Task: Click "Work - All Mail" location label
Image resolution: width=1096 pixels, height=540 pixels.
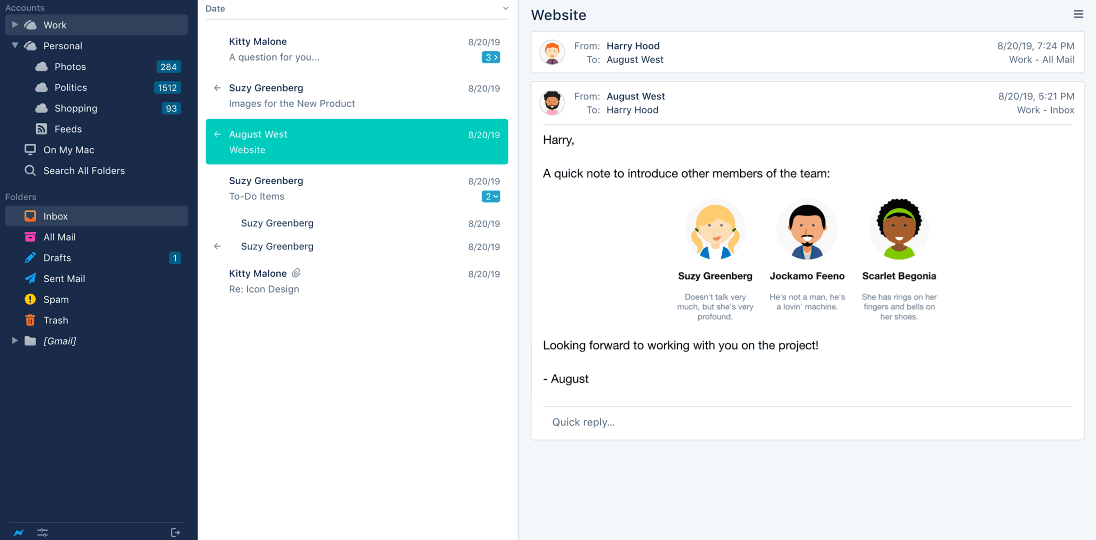Action: point(1041,60)
